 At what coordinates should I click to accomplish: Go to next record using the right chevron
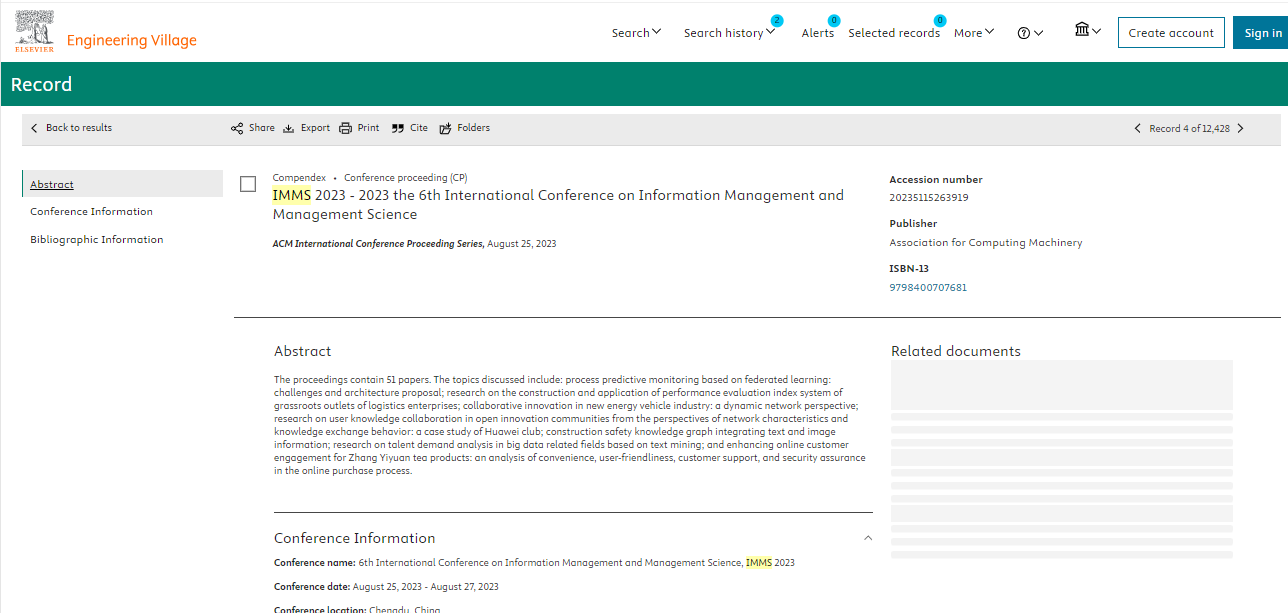point(1240,128)
